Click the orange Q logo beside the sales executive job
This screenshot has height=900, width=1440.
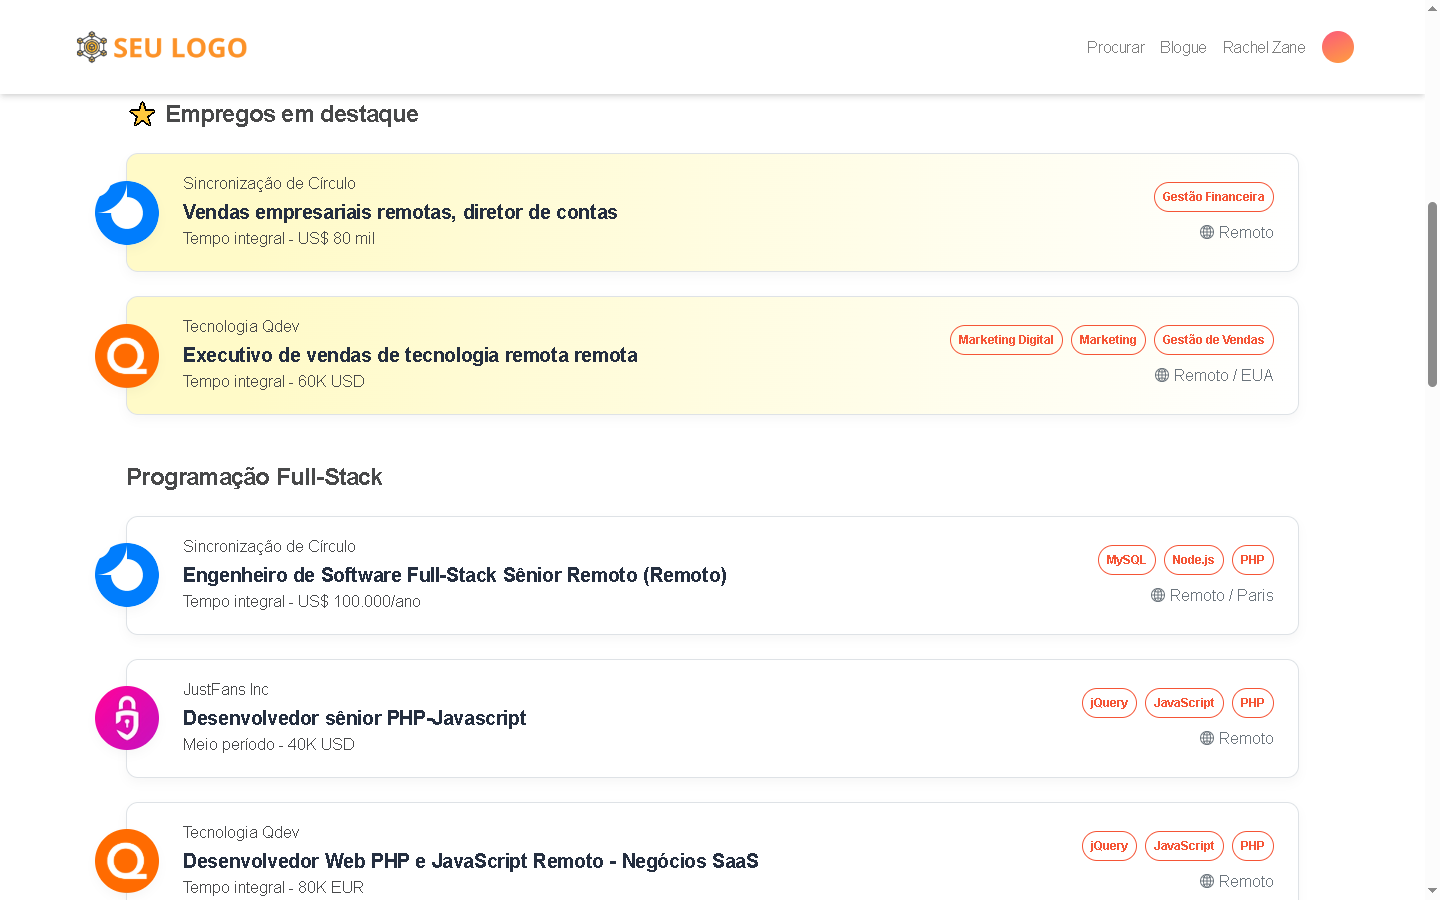point(127,356)
